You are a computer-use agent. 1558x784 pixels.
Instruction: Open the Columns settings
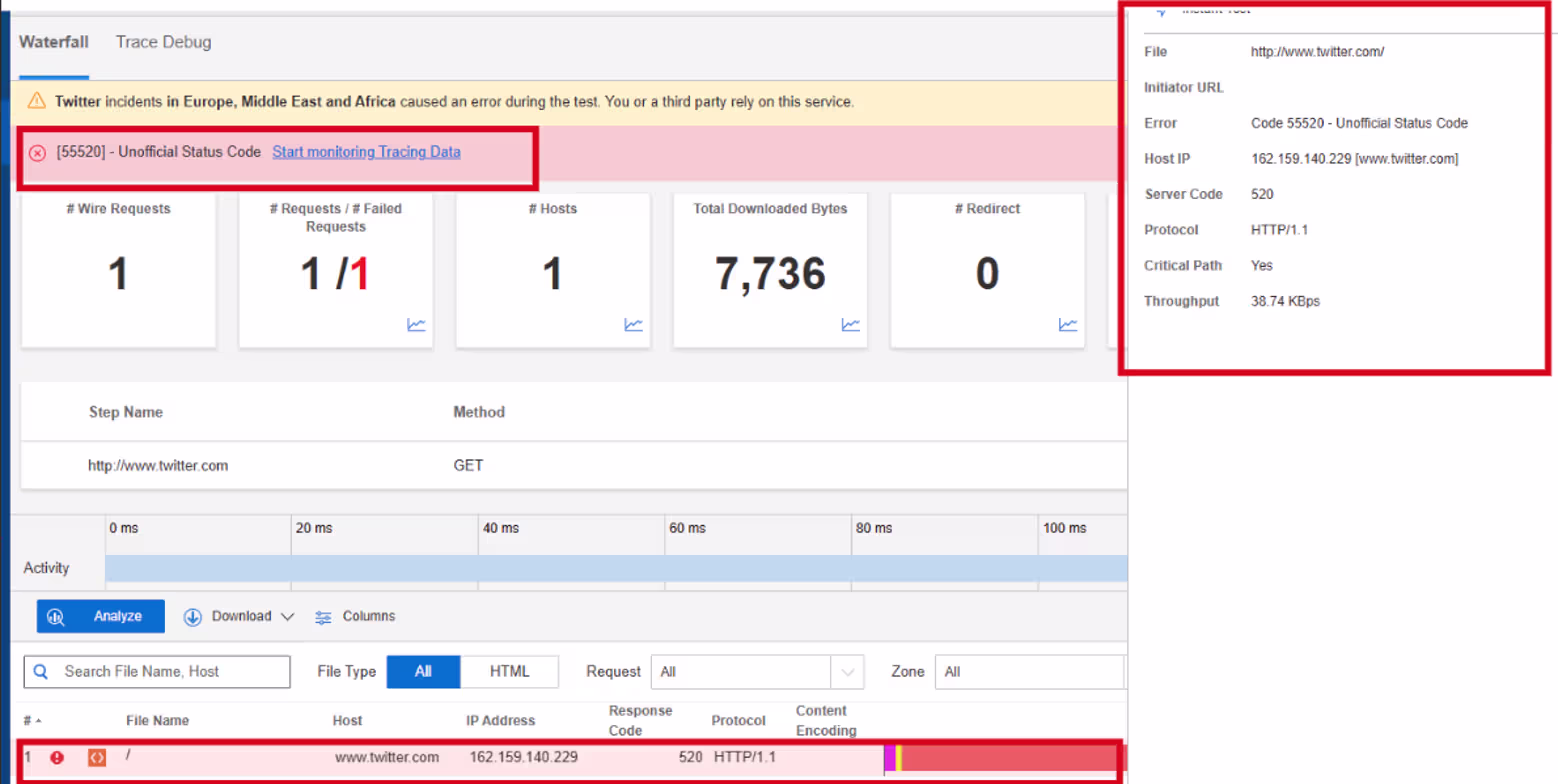(355, 616)
